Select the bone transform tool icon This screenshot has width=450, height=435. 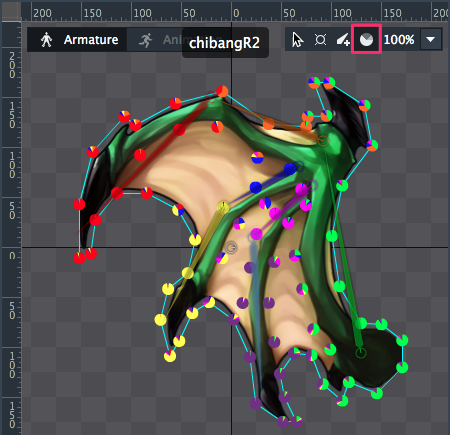[x=320, y=40]
